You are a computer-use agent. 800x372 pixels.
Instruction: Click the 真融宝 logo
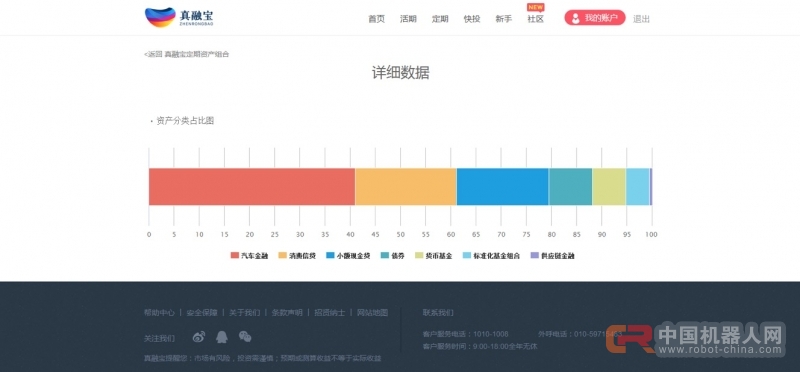click(179, 17)
